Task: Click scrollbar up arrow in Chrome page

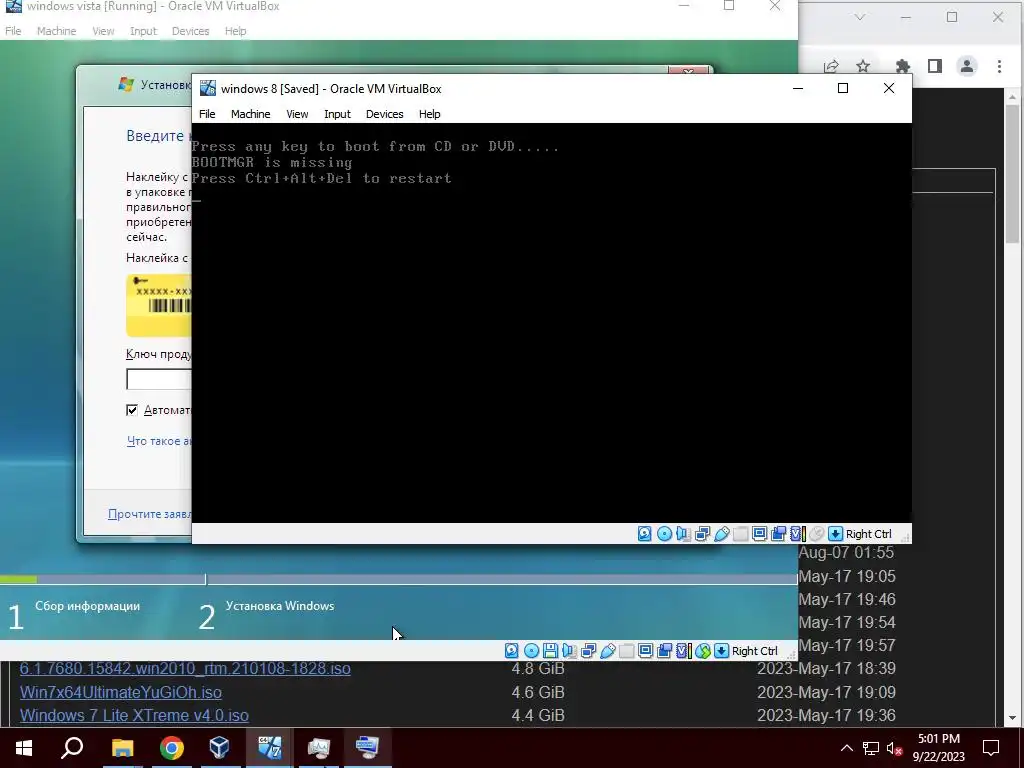Action: click(1012, 97)
